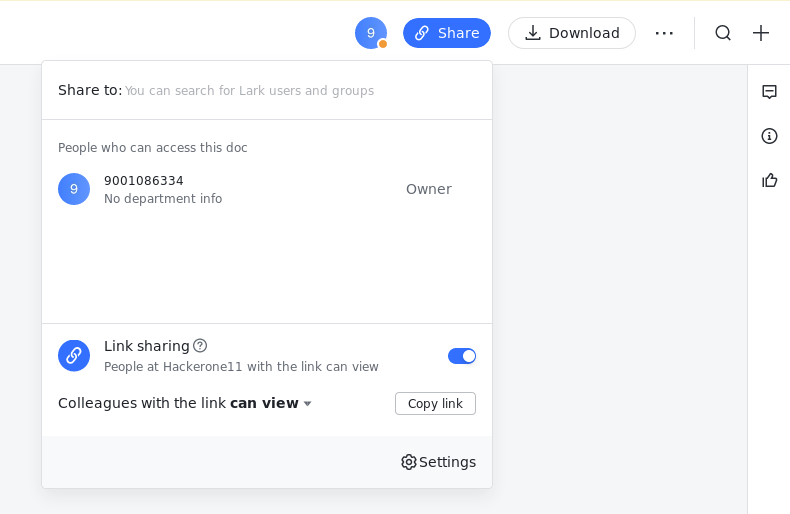Disable the Link sharing toggle
790x514 pixels.
(x=462, y=356)
